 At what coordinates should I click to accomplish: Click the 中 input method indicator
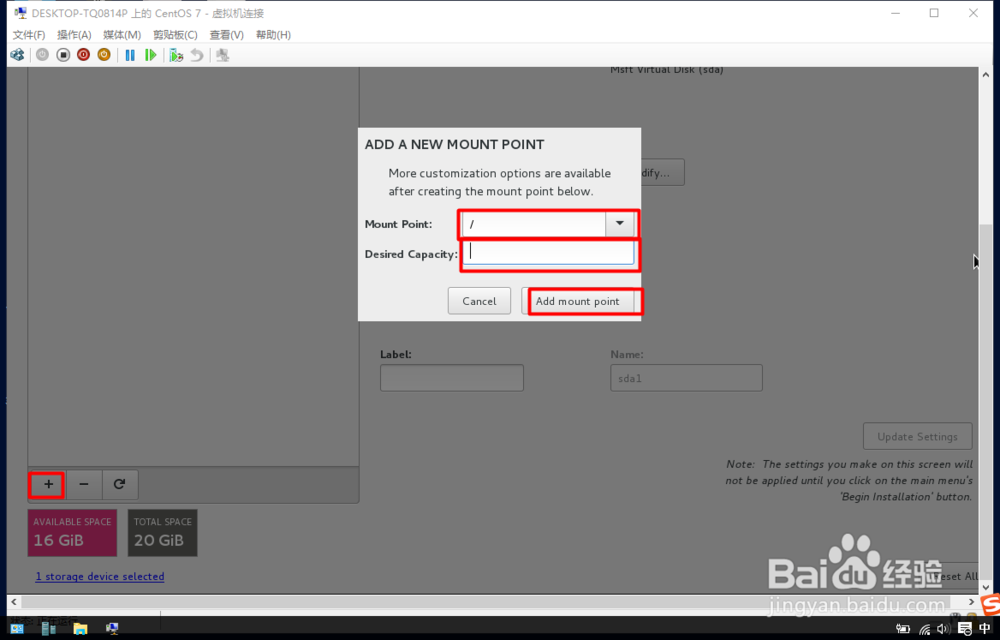pyautogui.click(x=987, y=629)
